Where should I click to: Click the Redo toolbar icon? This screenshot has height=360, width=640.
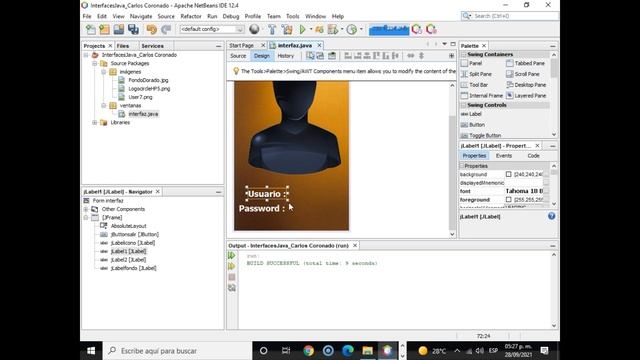(x=166, y=29)
